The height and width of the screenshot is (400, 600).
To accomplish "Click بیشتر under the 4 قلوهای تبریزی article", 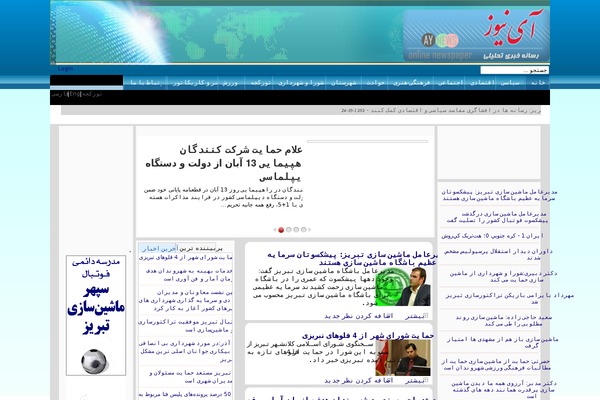I will click(414, 380).
